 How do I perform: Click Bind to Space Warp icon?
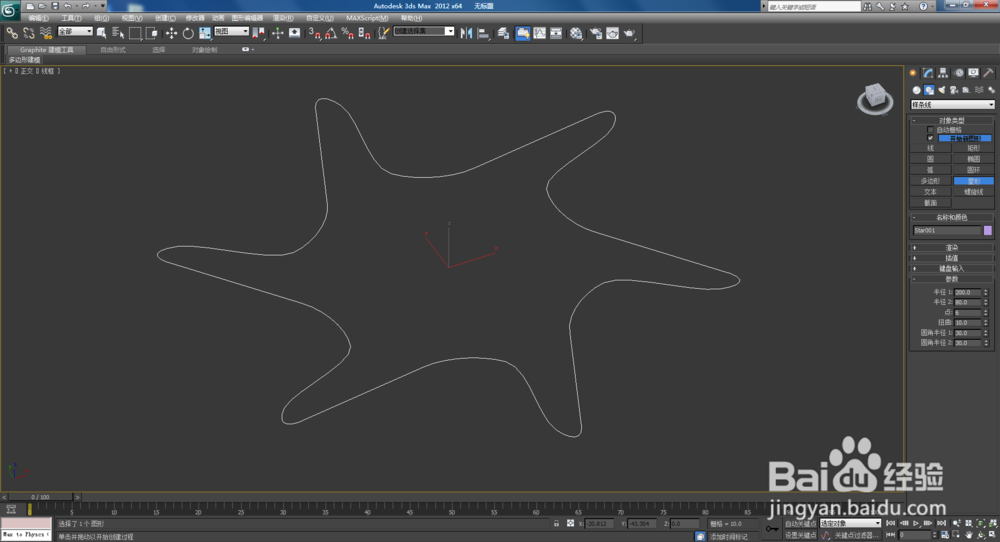click(x=45, y=33)
